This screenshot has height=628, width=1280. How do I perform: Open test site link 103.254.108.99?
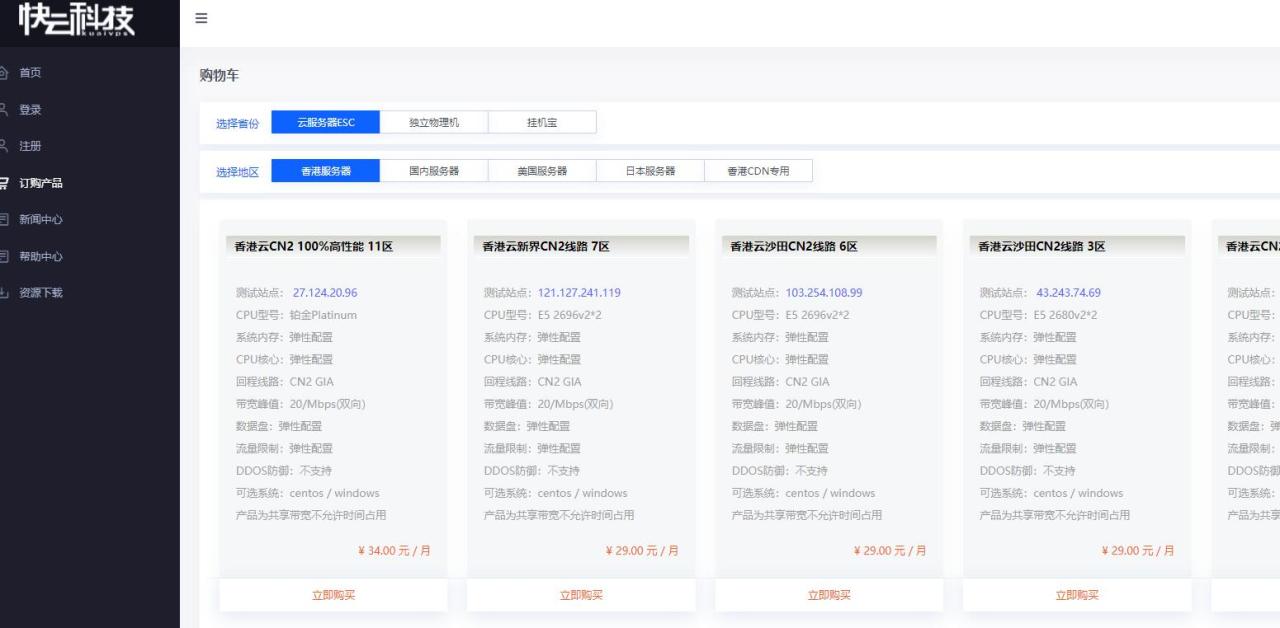pos(824,293)
